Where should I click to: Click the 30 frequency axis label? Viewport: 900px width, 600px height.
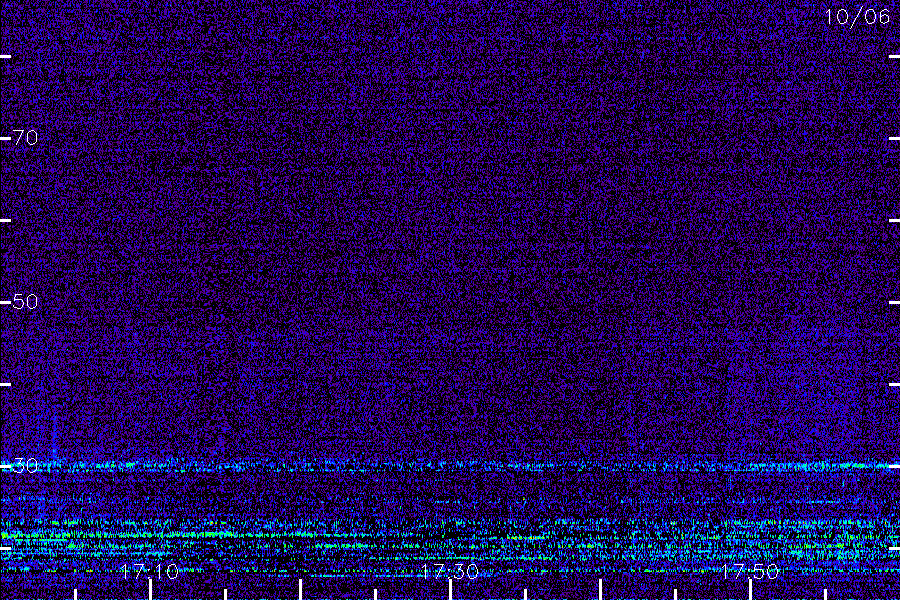[25, 466]
